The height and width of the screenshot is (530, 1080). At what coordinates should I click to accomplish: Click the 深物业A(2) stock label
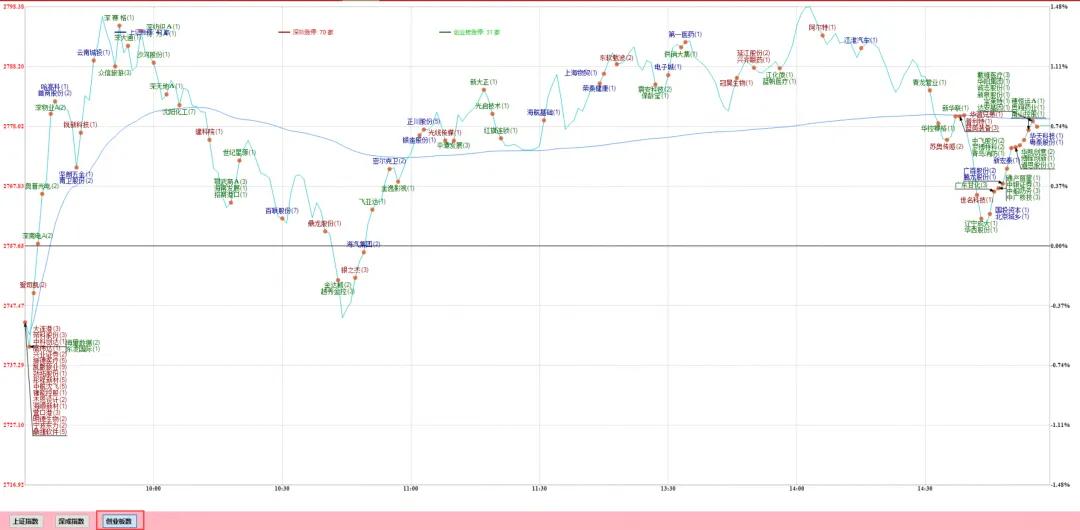click(50, 108)
